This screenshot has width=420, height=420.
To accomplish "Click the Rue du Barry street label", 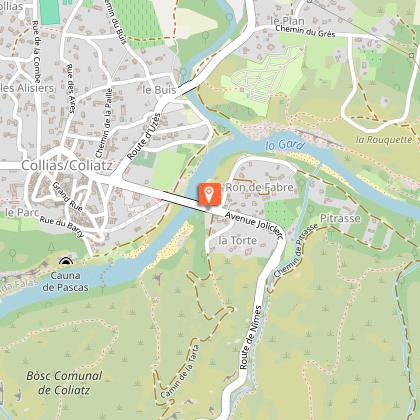I will (62, 227).
